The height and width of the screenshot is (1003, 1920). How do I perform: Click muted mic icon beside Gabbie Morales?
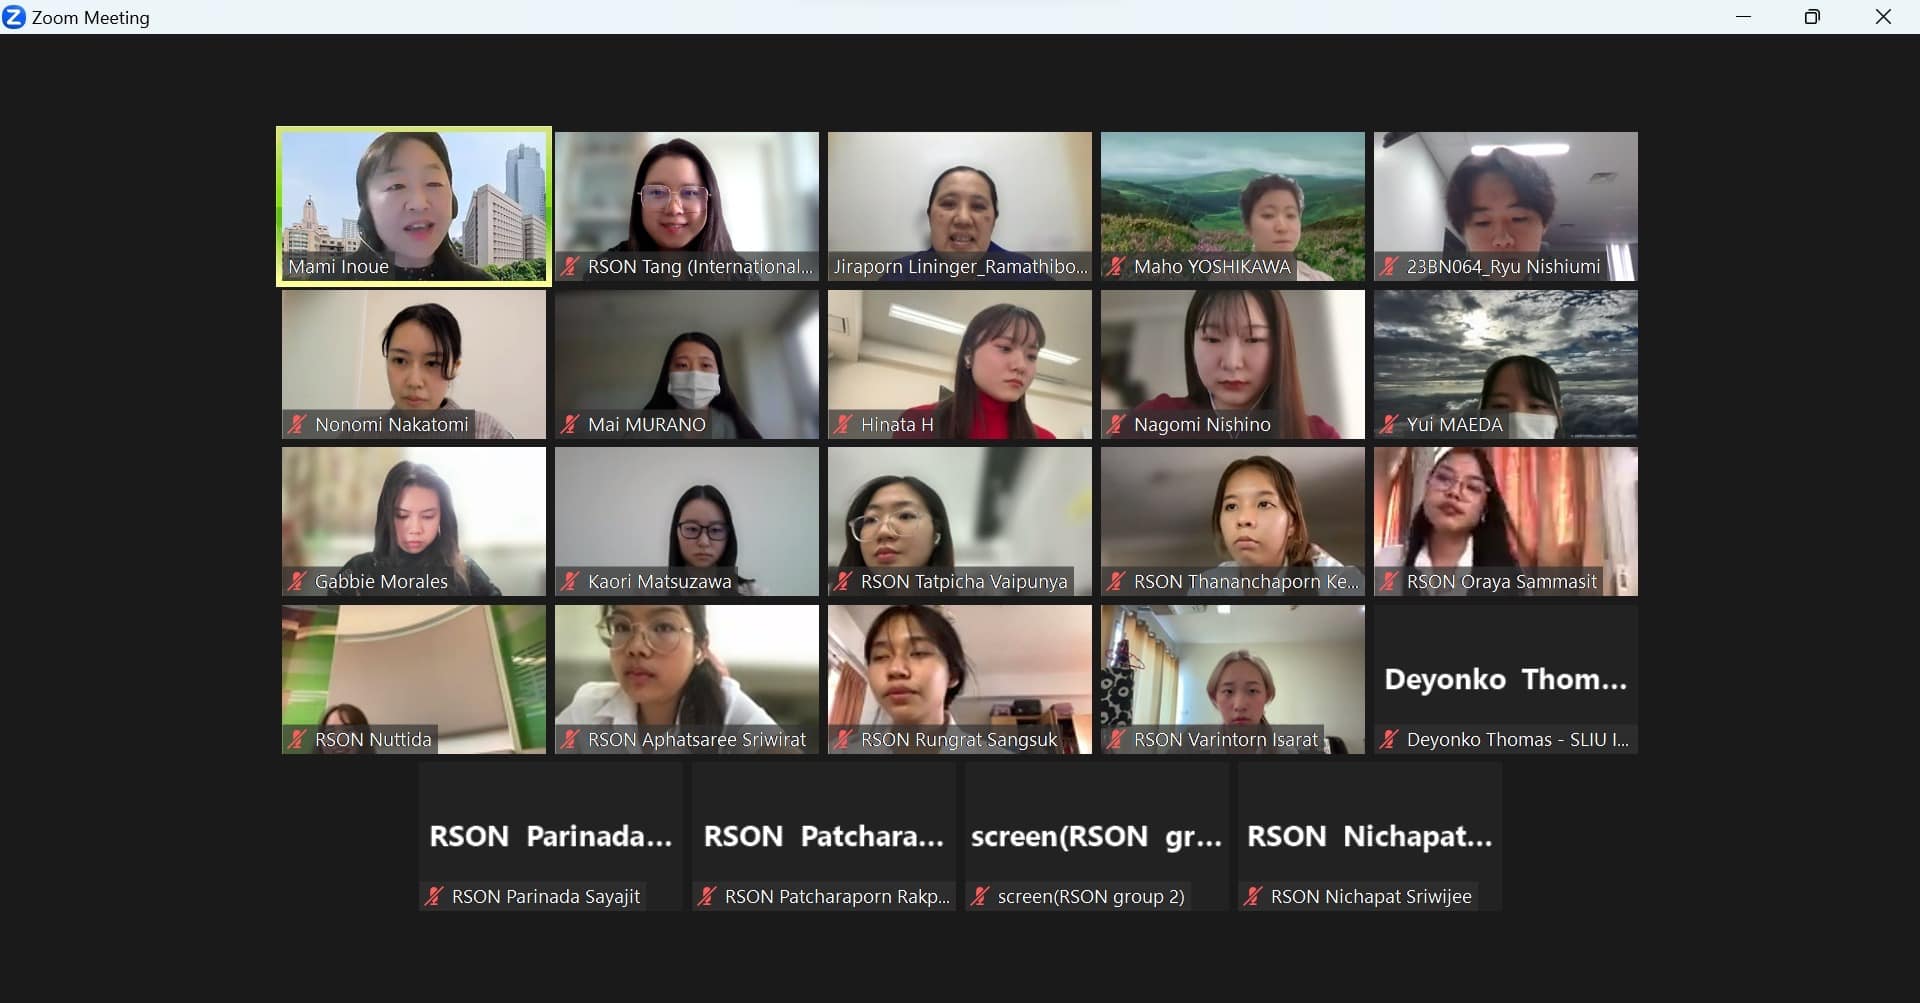[x=297, y=581]
